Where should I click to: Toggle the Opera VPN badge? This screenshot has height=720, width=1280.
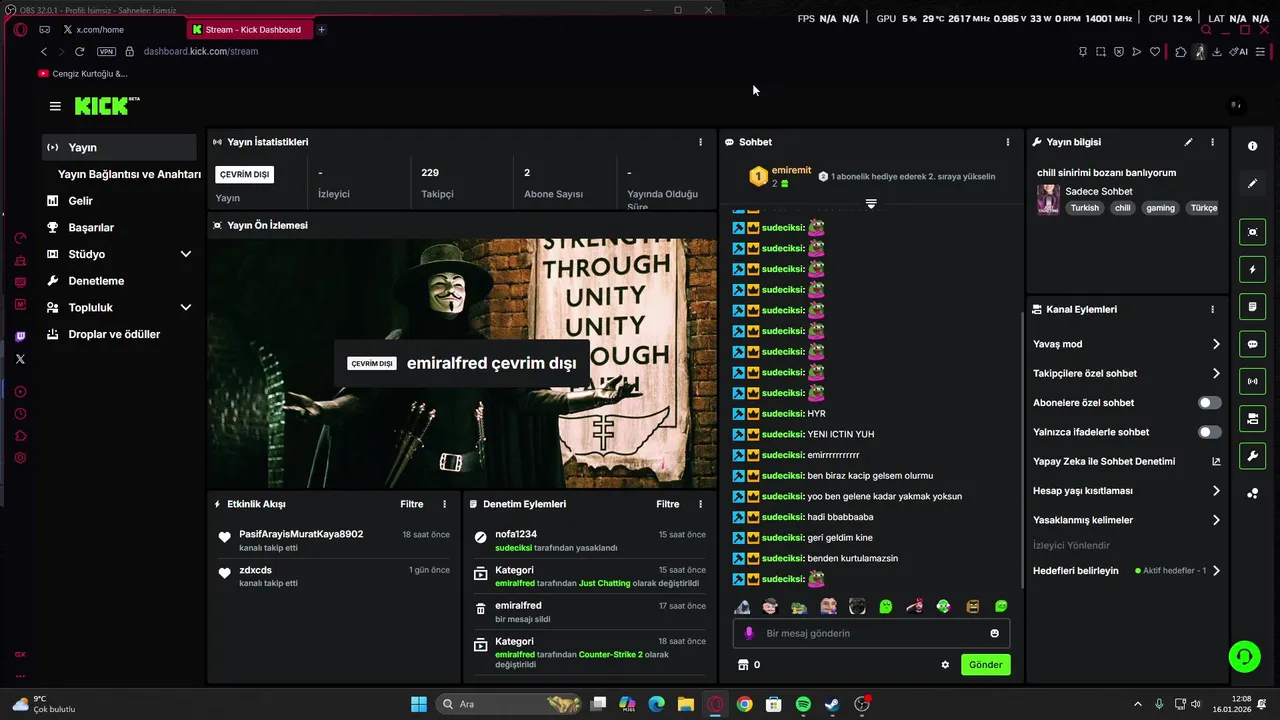point(106,52)
